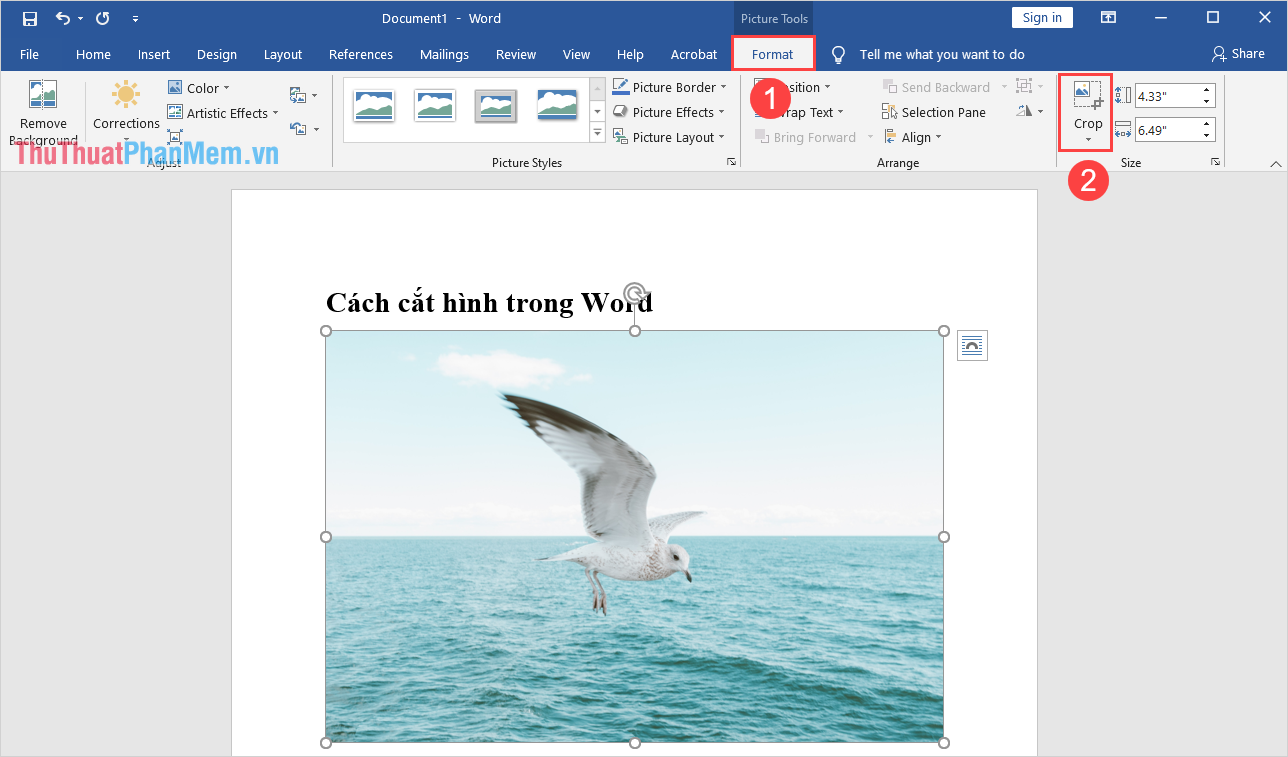Viewport: 1288px width, 757px height.
Task: Click Picture Styles gallery scroll-down arrow
Action: coord(598,110)
